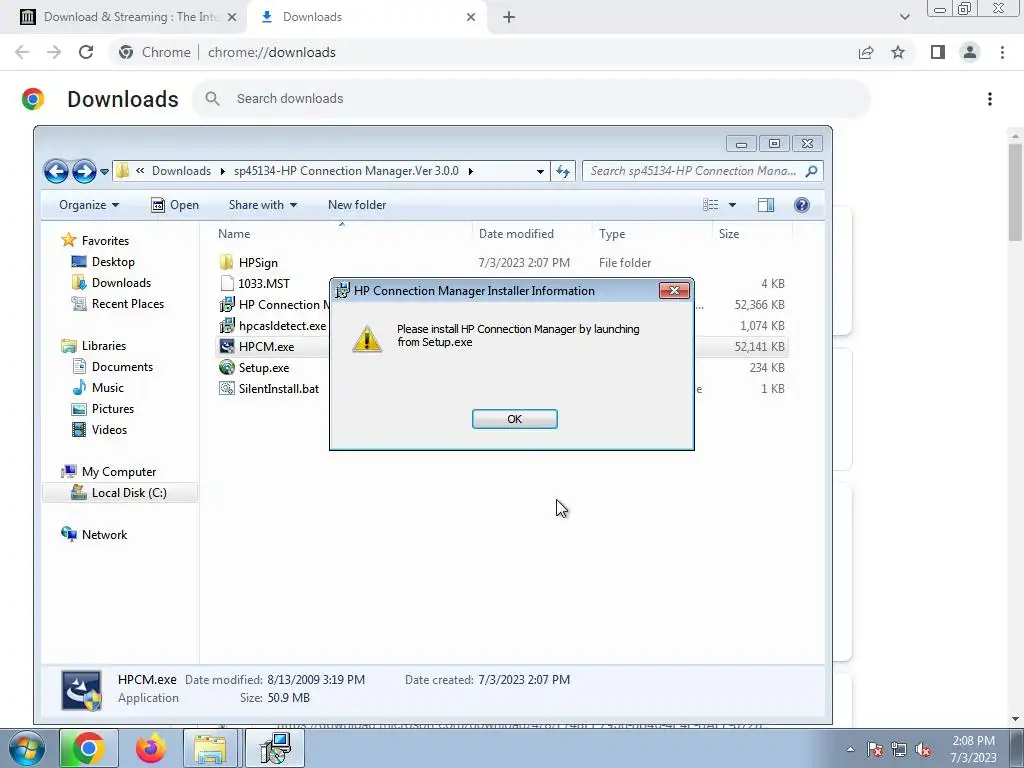This screenshot has width=1024, height=768.
Task: Share this page from the Chrome toolbar
Action: pos(866,52)
